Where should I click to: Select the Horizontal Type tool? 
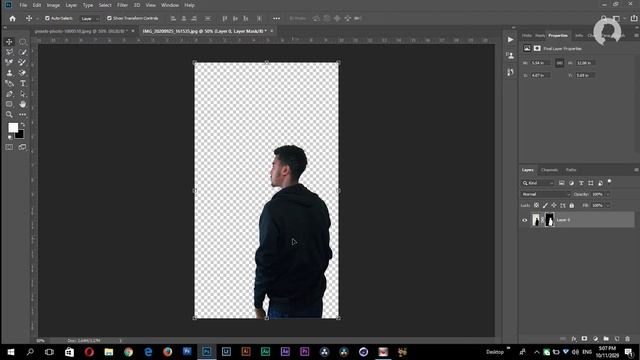click(x=22, y=83)
